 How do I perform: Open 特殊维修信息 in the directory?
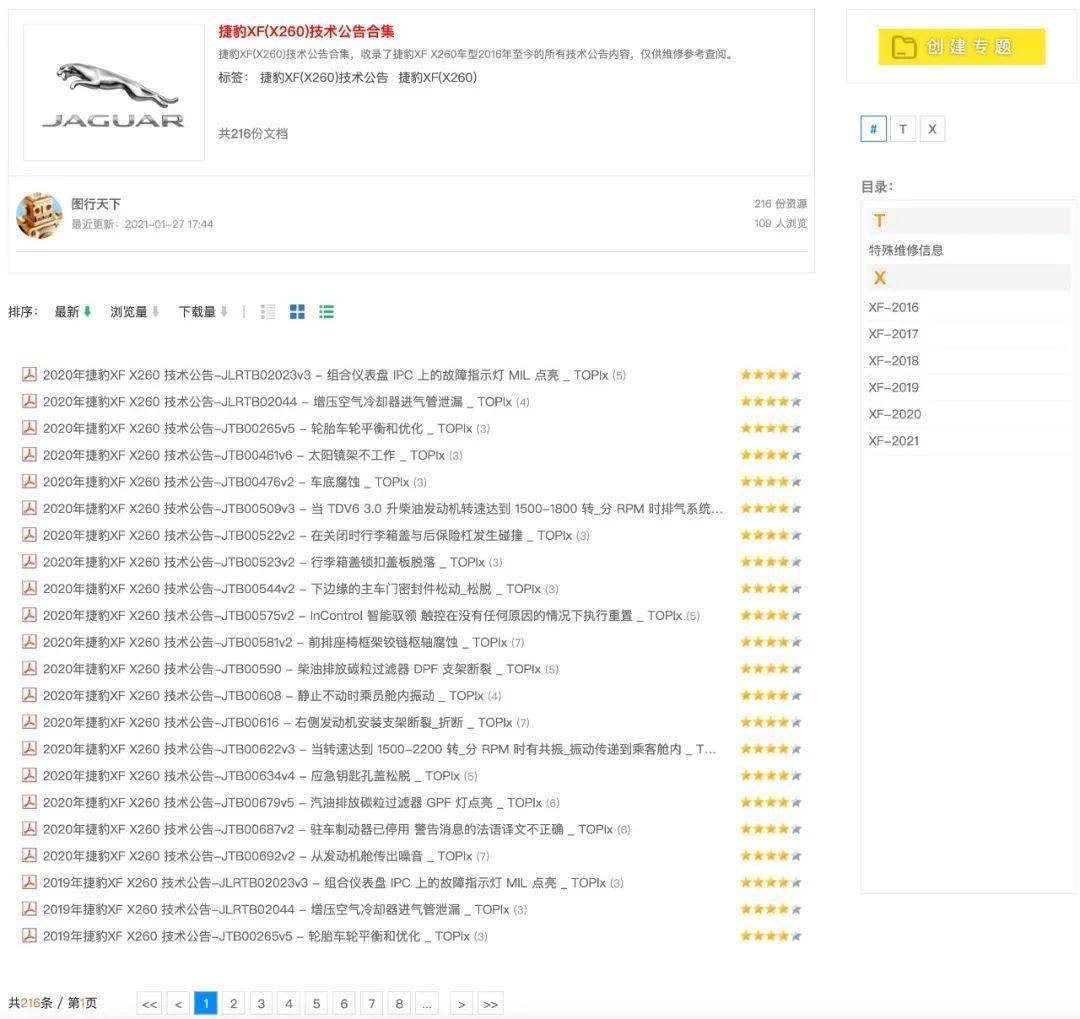pyautogui.click(x=906, y=250)
